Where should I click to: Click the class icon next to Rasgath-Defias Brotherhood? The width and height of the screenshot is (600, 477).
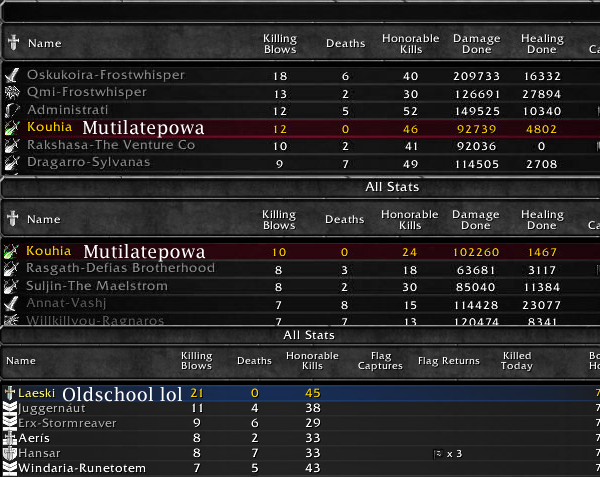click(x=12, y=268)
